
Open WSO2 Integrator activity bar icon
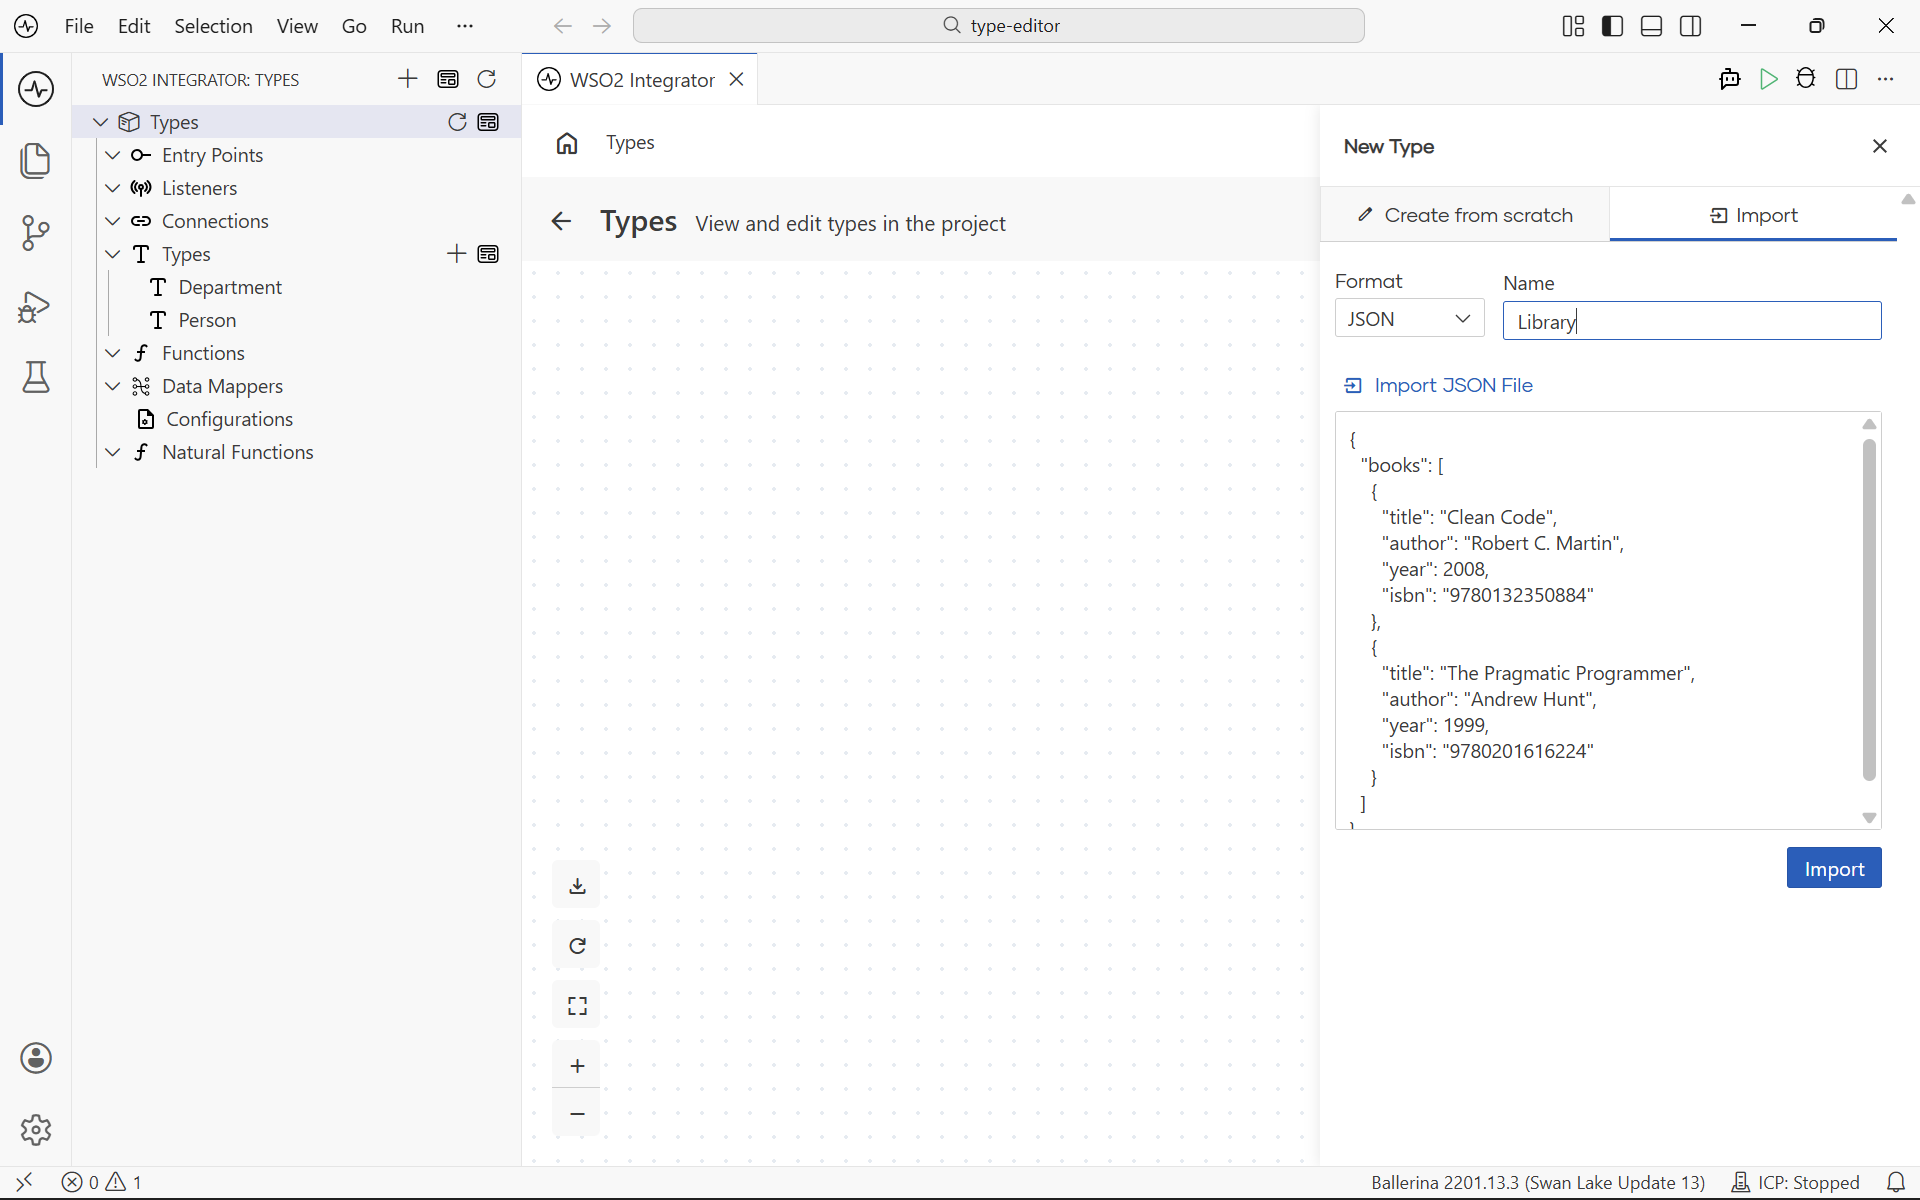(36, 89)
